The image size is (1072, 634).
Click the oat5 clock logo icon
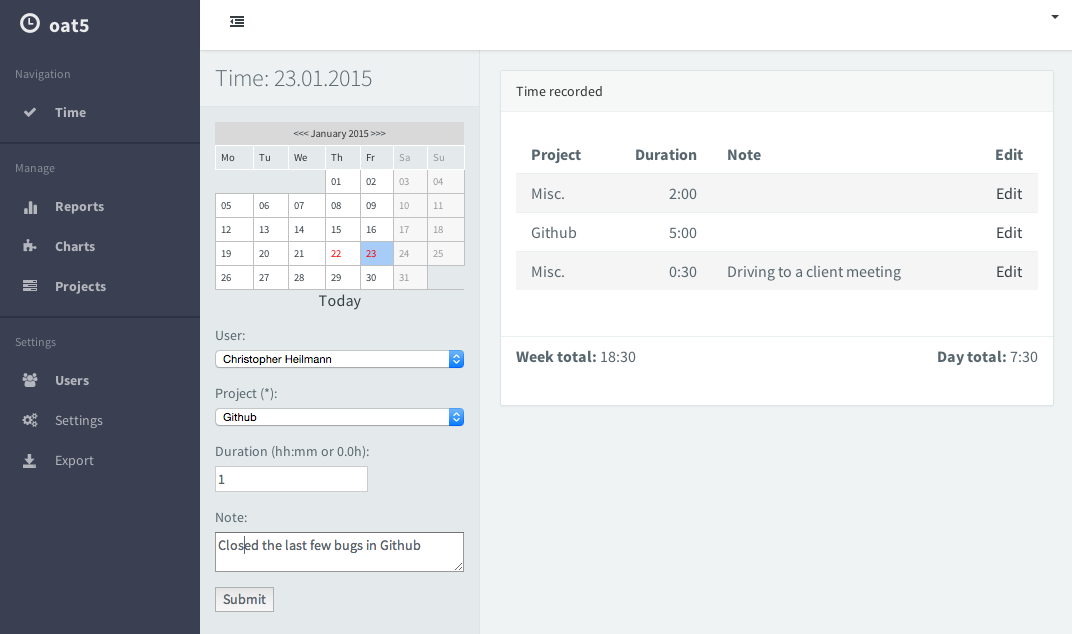(30, 24)
